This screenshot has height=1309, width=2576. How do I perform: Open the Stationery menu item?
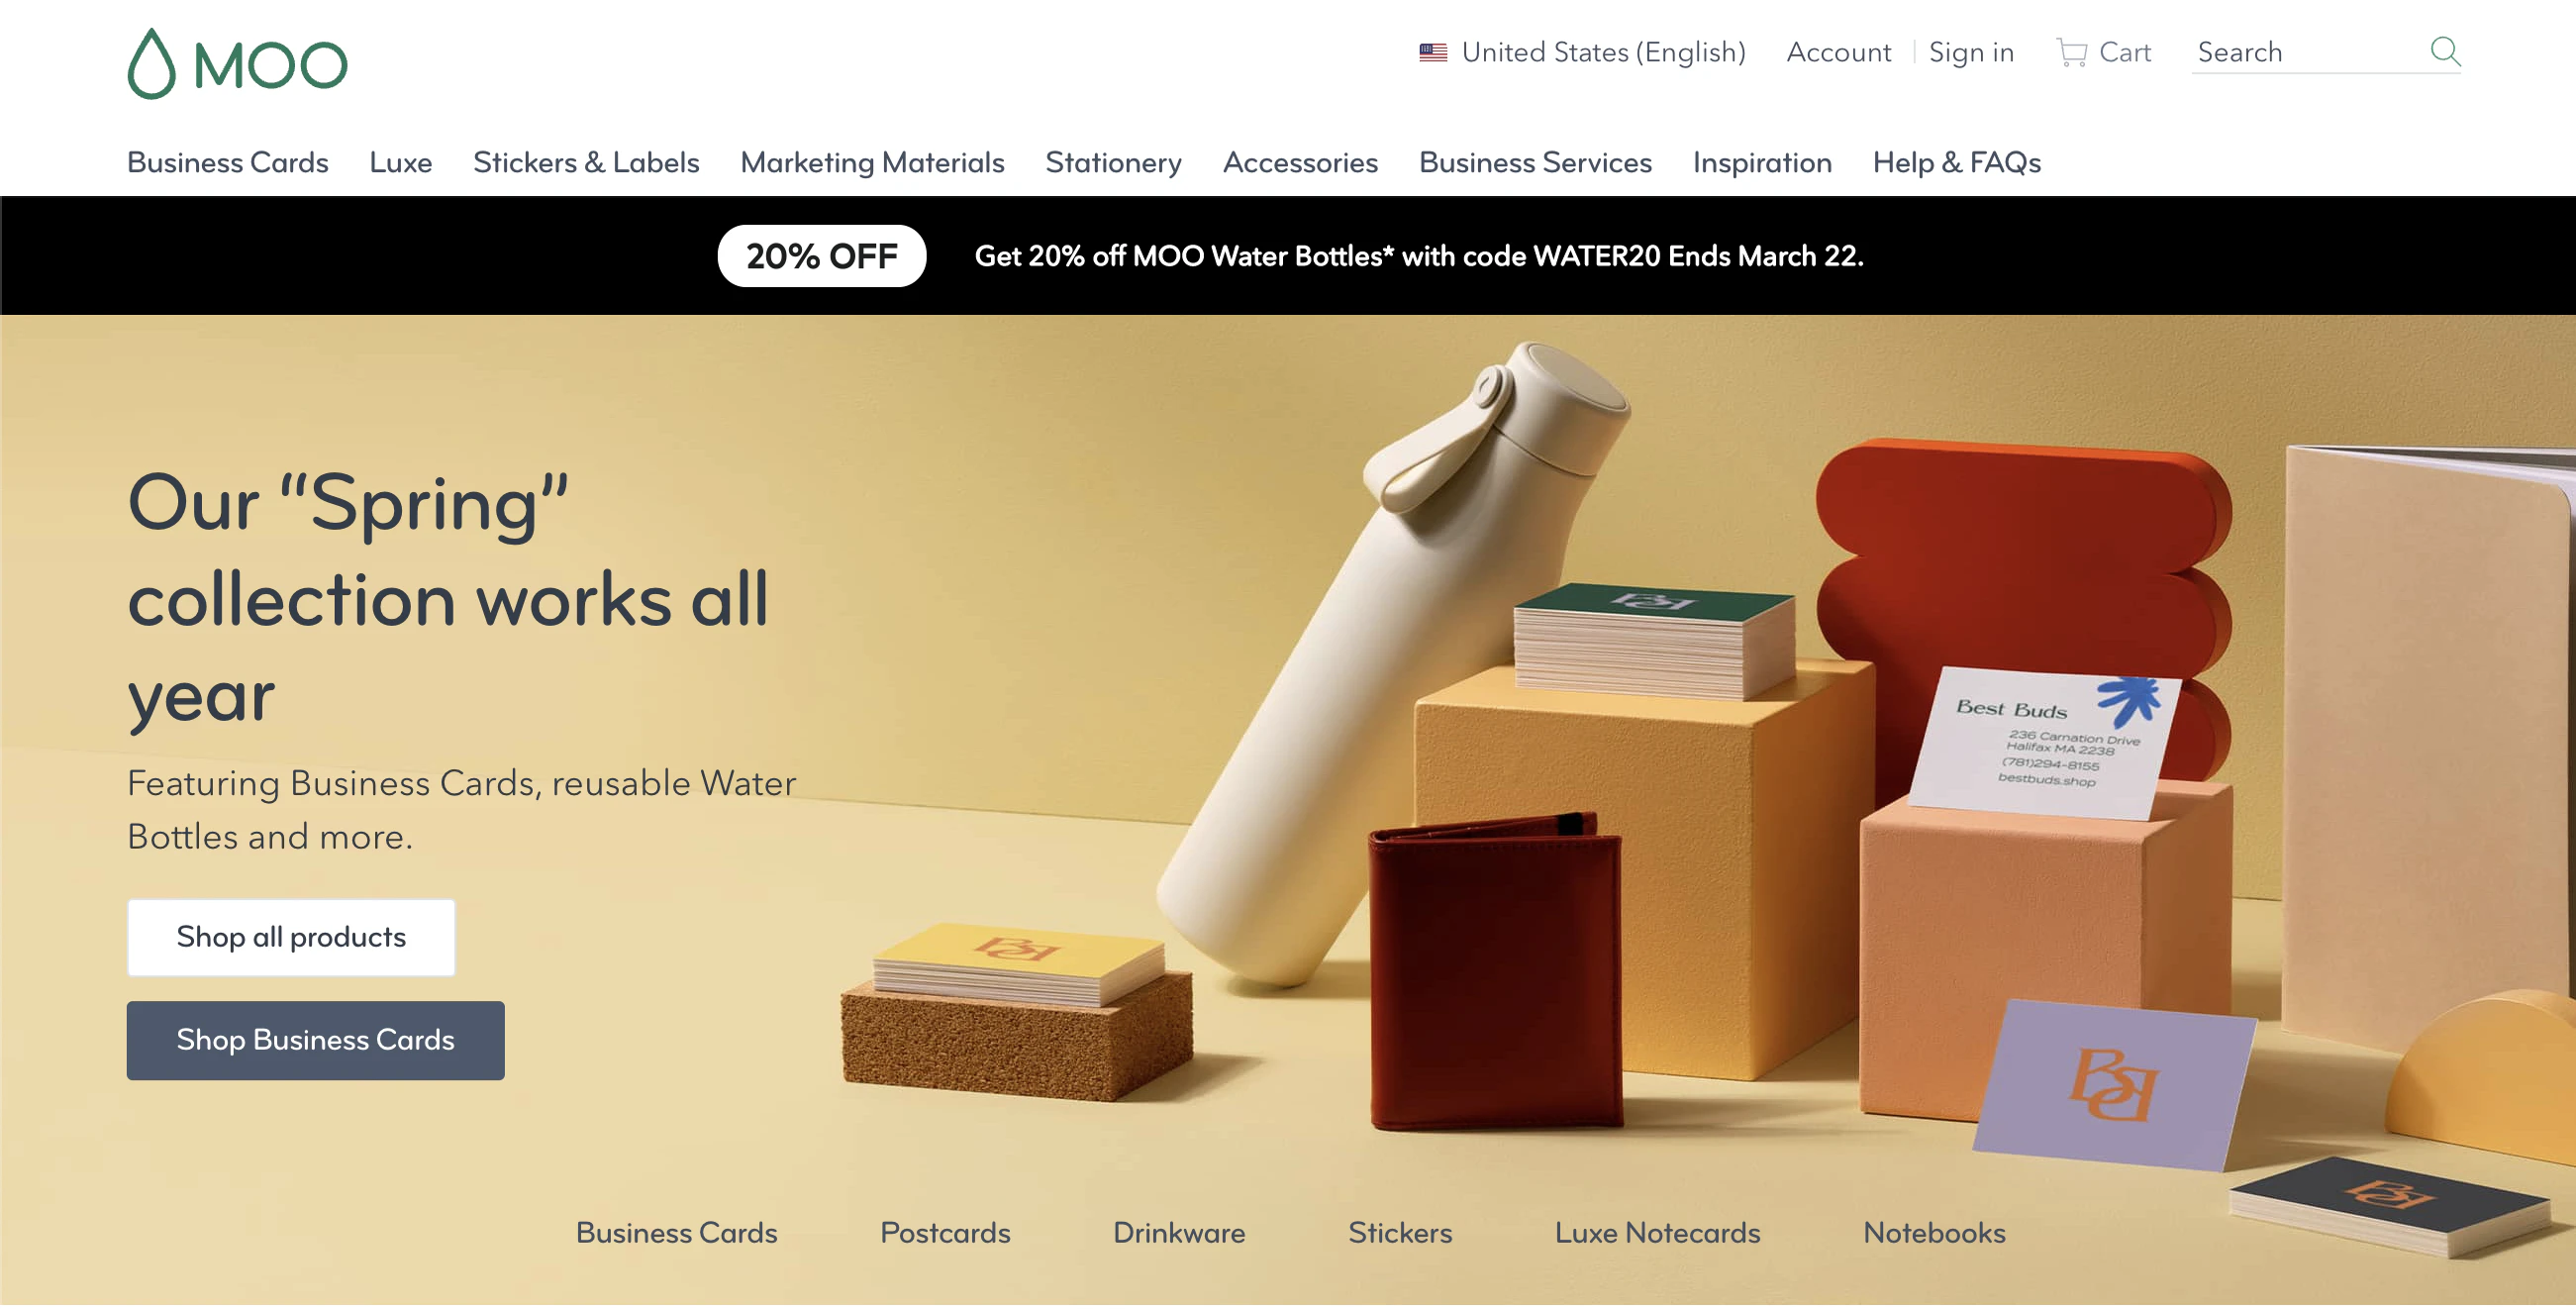coord(1113,162)
